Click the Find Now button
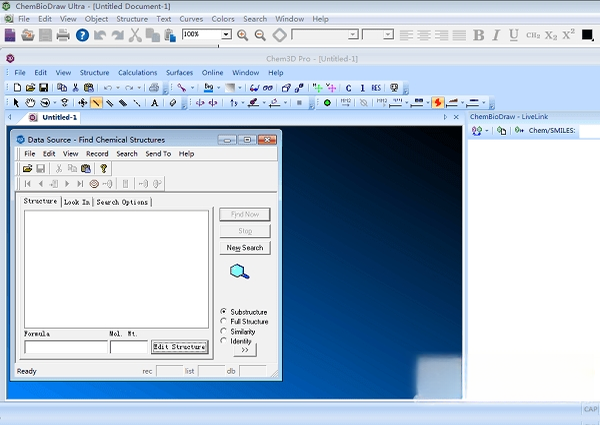This screenshot has height=425, width=600. click(245, 214)
